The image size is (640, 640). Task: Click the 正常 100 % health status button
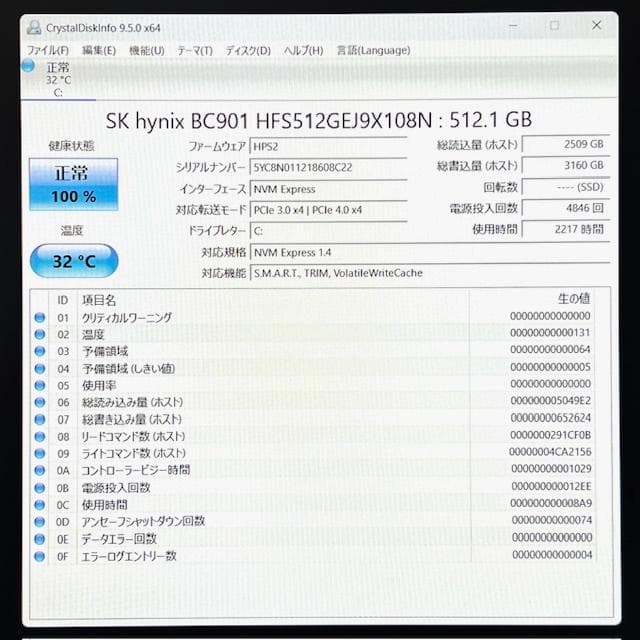(x=73, y=184)
